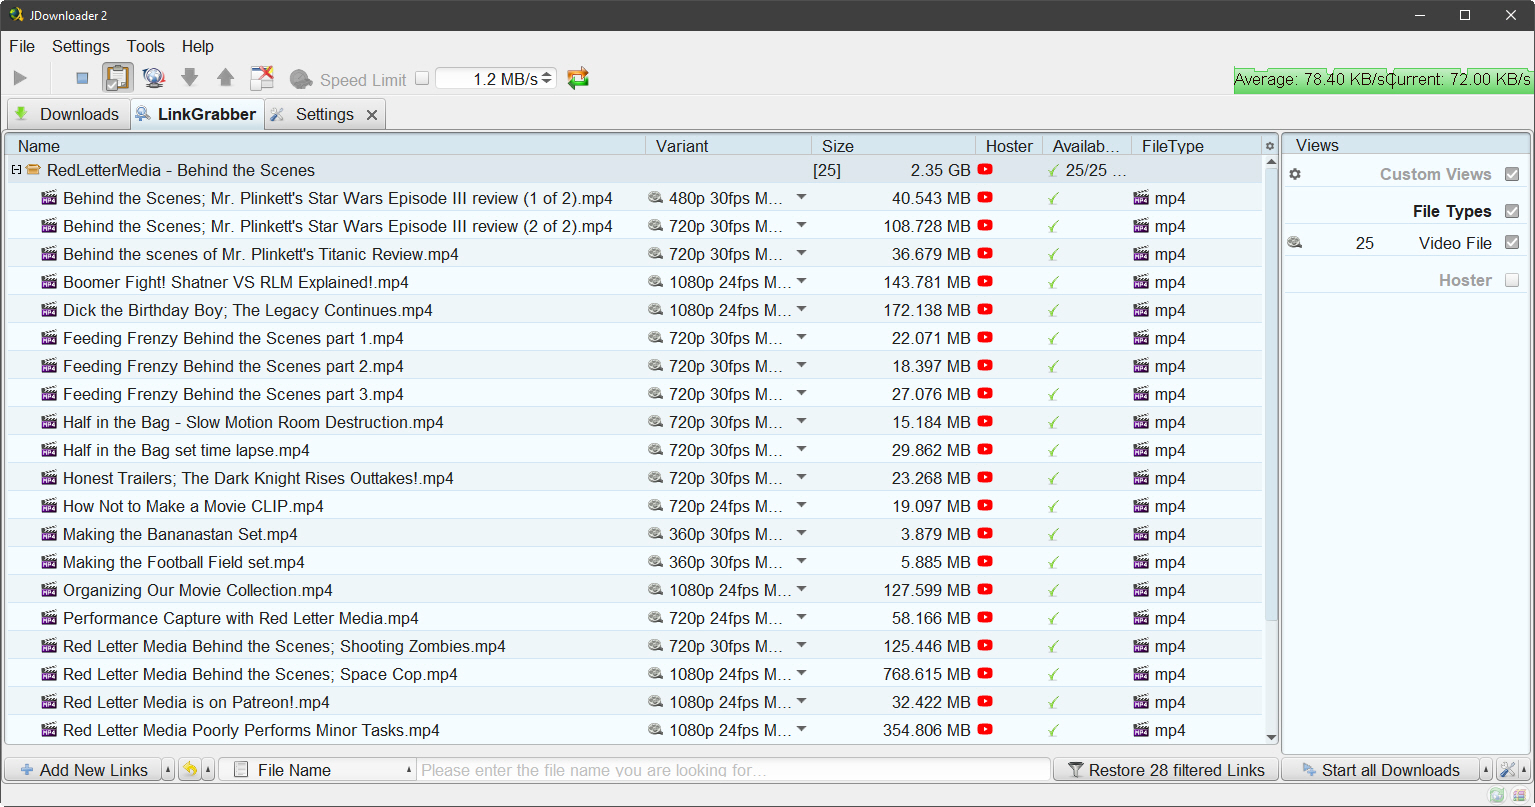The height and width of the screenshot is (807, 1535).
Task: Click mp4 filetype icon in Making the Bananastan row
Action: click(1141, 534)
